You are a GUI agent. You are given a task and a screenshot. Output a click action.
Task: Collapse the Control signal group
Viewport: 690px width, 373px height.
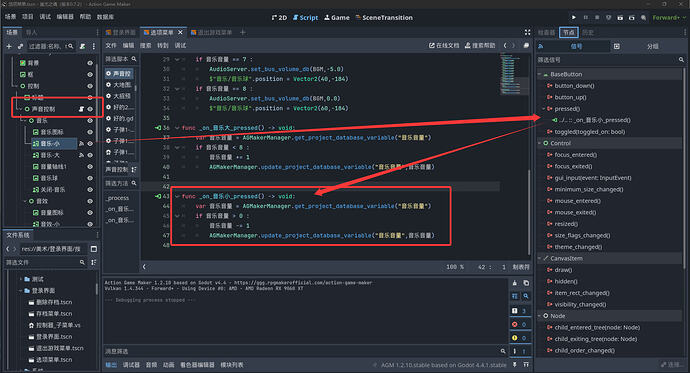click(x=540, y=143)
